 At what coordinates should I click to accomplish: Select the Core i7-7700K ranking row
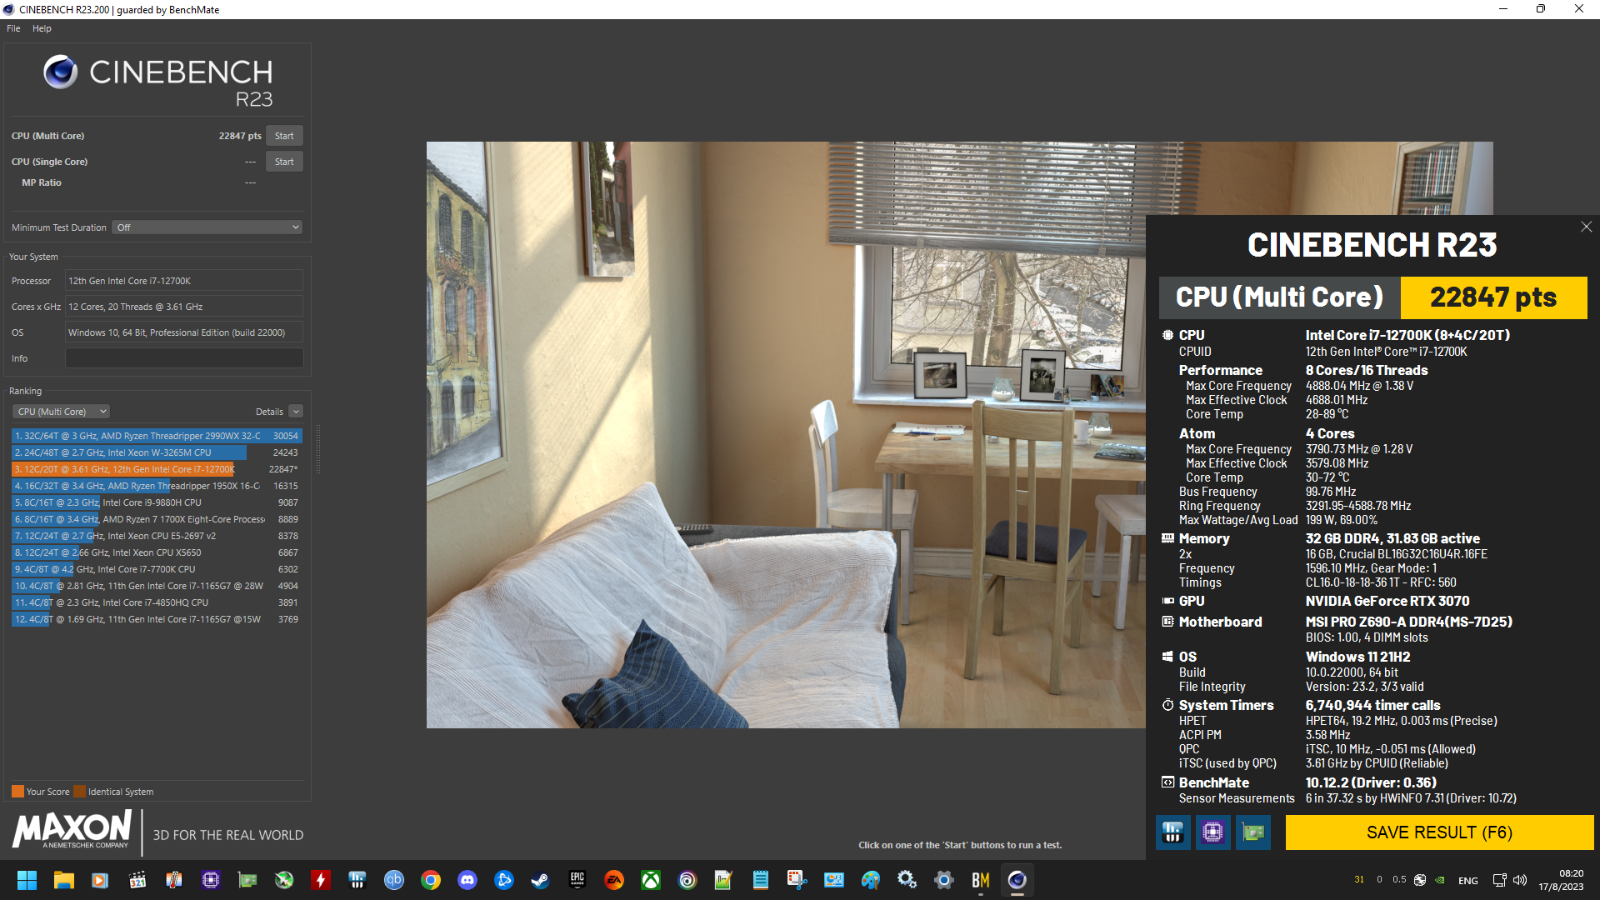click(156, 569)
